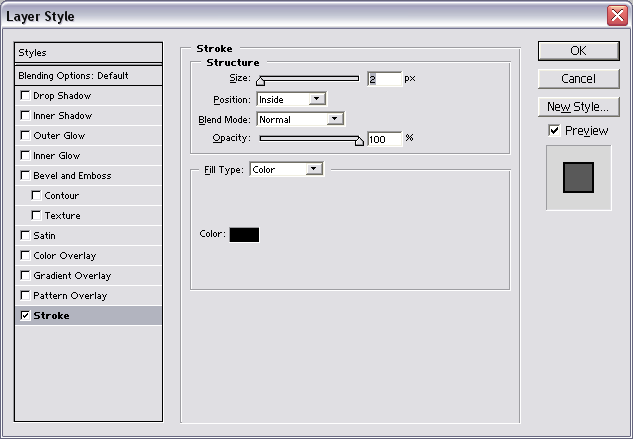The image size is (633, 439).
Task: Turn on the Satin checkbox
Action: [25, 235]
